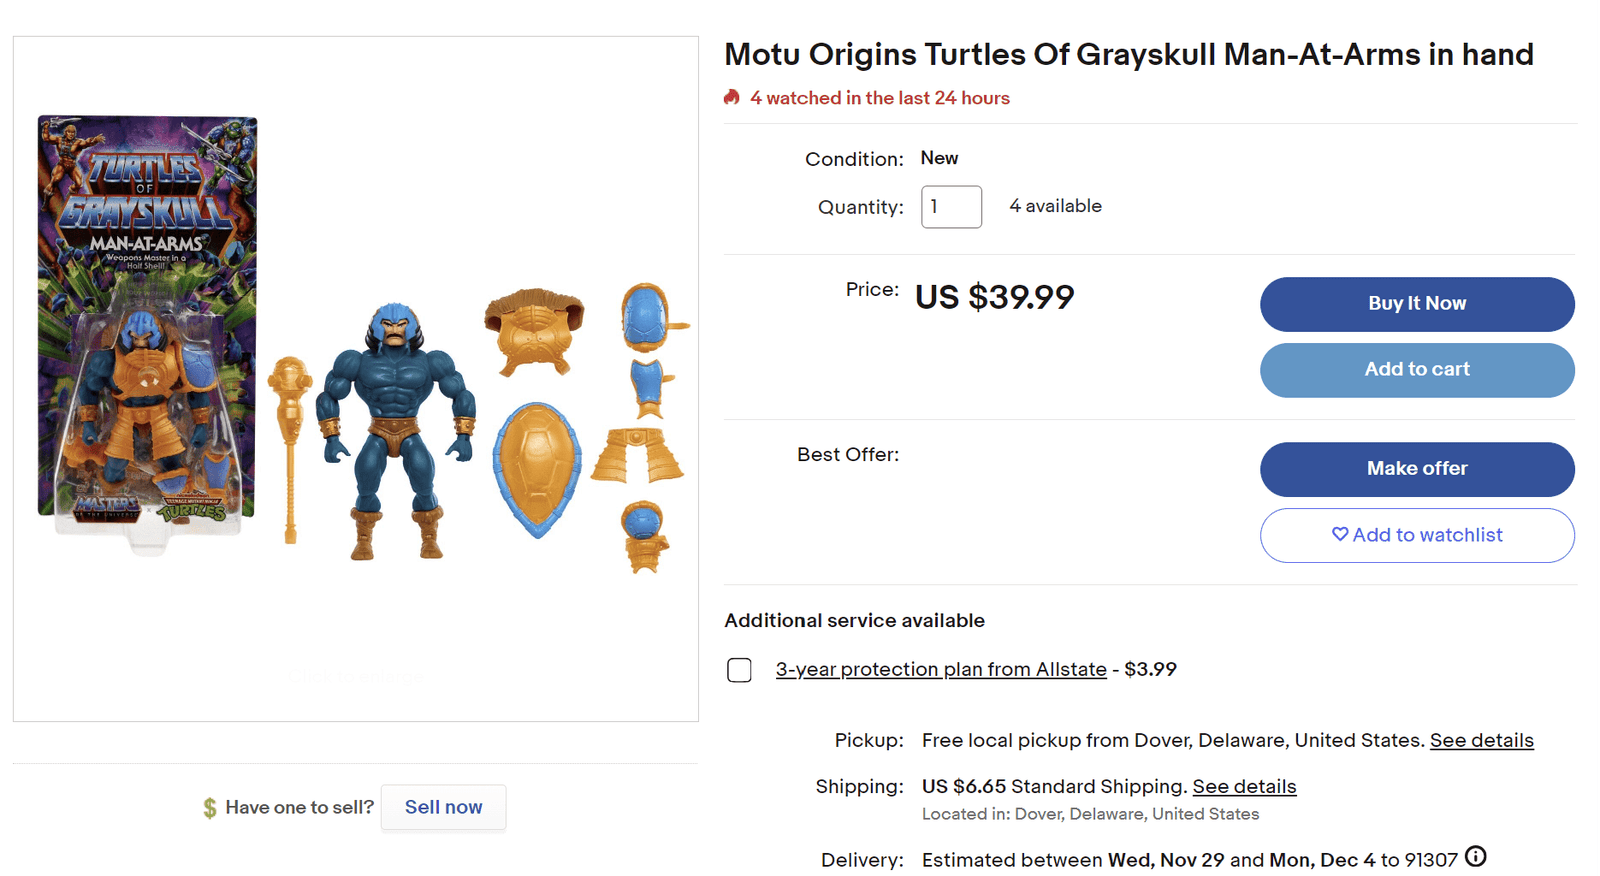Open the Sell now page
1600x876 pixels.
point(443,806)
